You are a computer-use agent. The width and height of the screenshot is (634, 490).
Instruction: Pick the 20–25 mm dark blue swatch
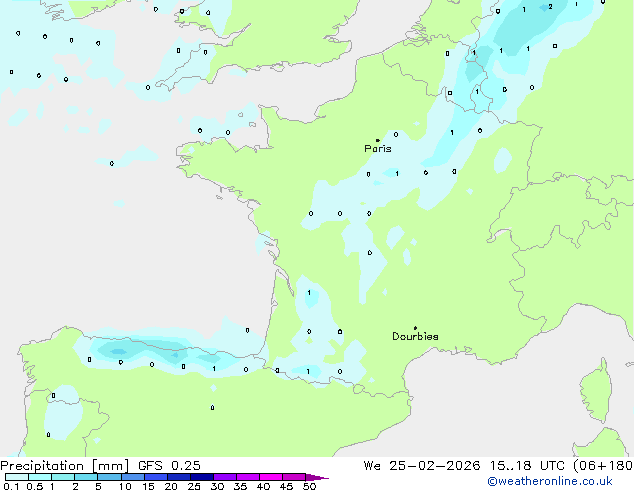coord(179,477)
